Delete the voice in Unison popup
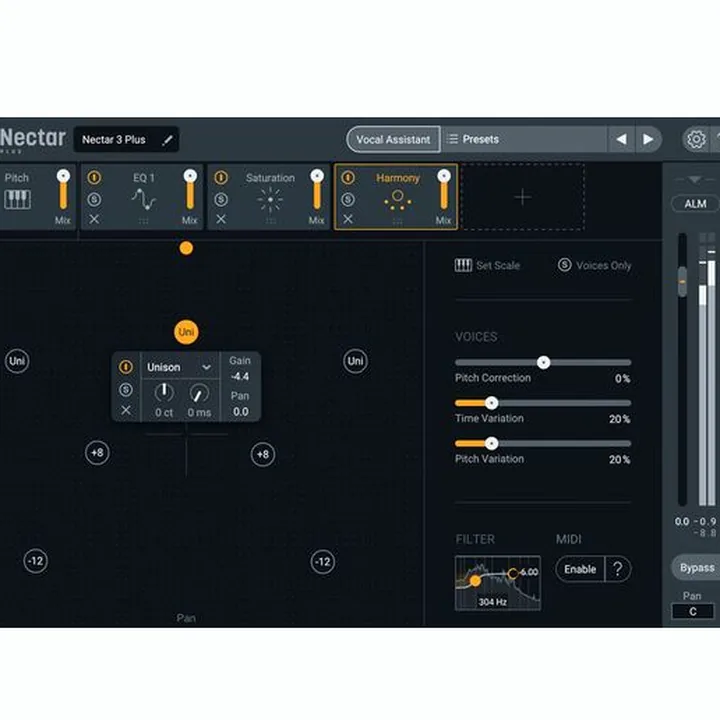This screenshot has height=720, width=720. (126, 410)
